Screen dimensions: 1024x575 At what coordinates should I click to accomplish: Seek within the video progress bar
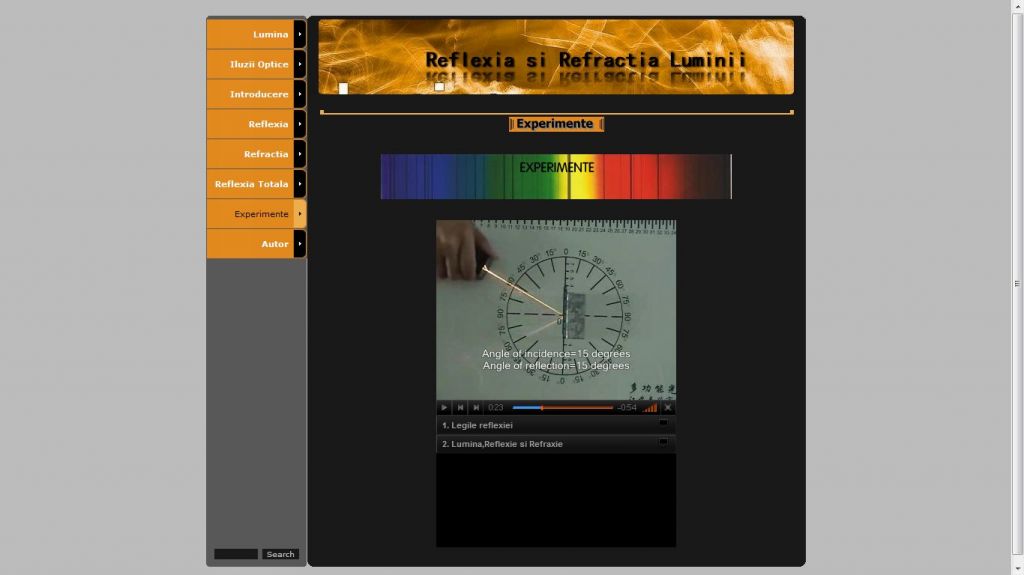tap(562, 408)
